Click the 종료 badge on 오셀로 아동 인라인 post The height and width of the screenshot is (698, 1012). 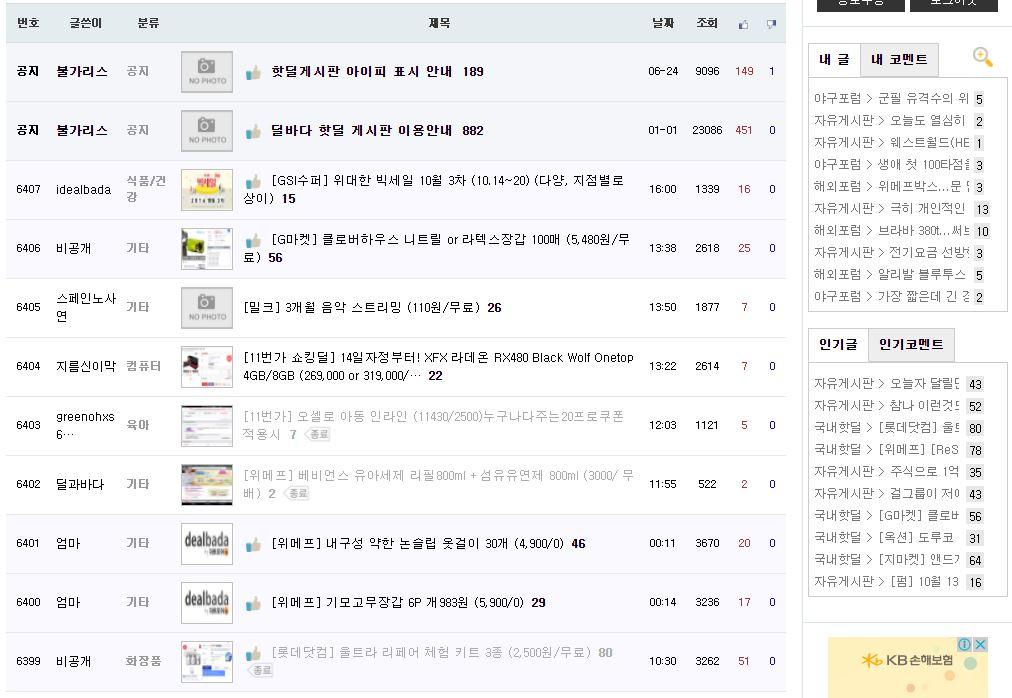click(318, 435)
